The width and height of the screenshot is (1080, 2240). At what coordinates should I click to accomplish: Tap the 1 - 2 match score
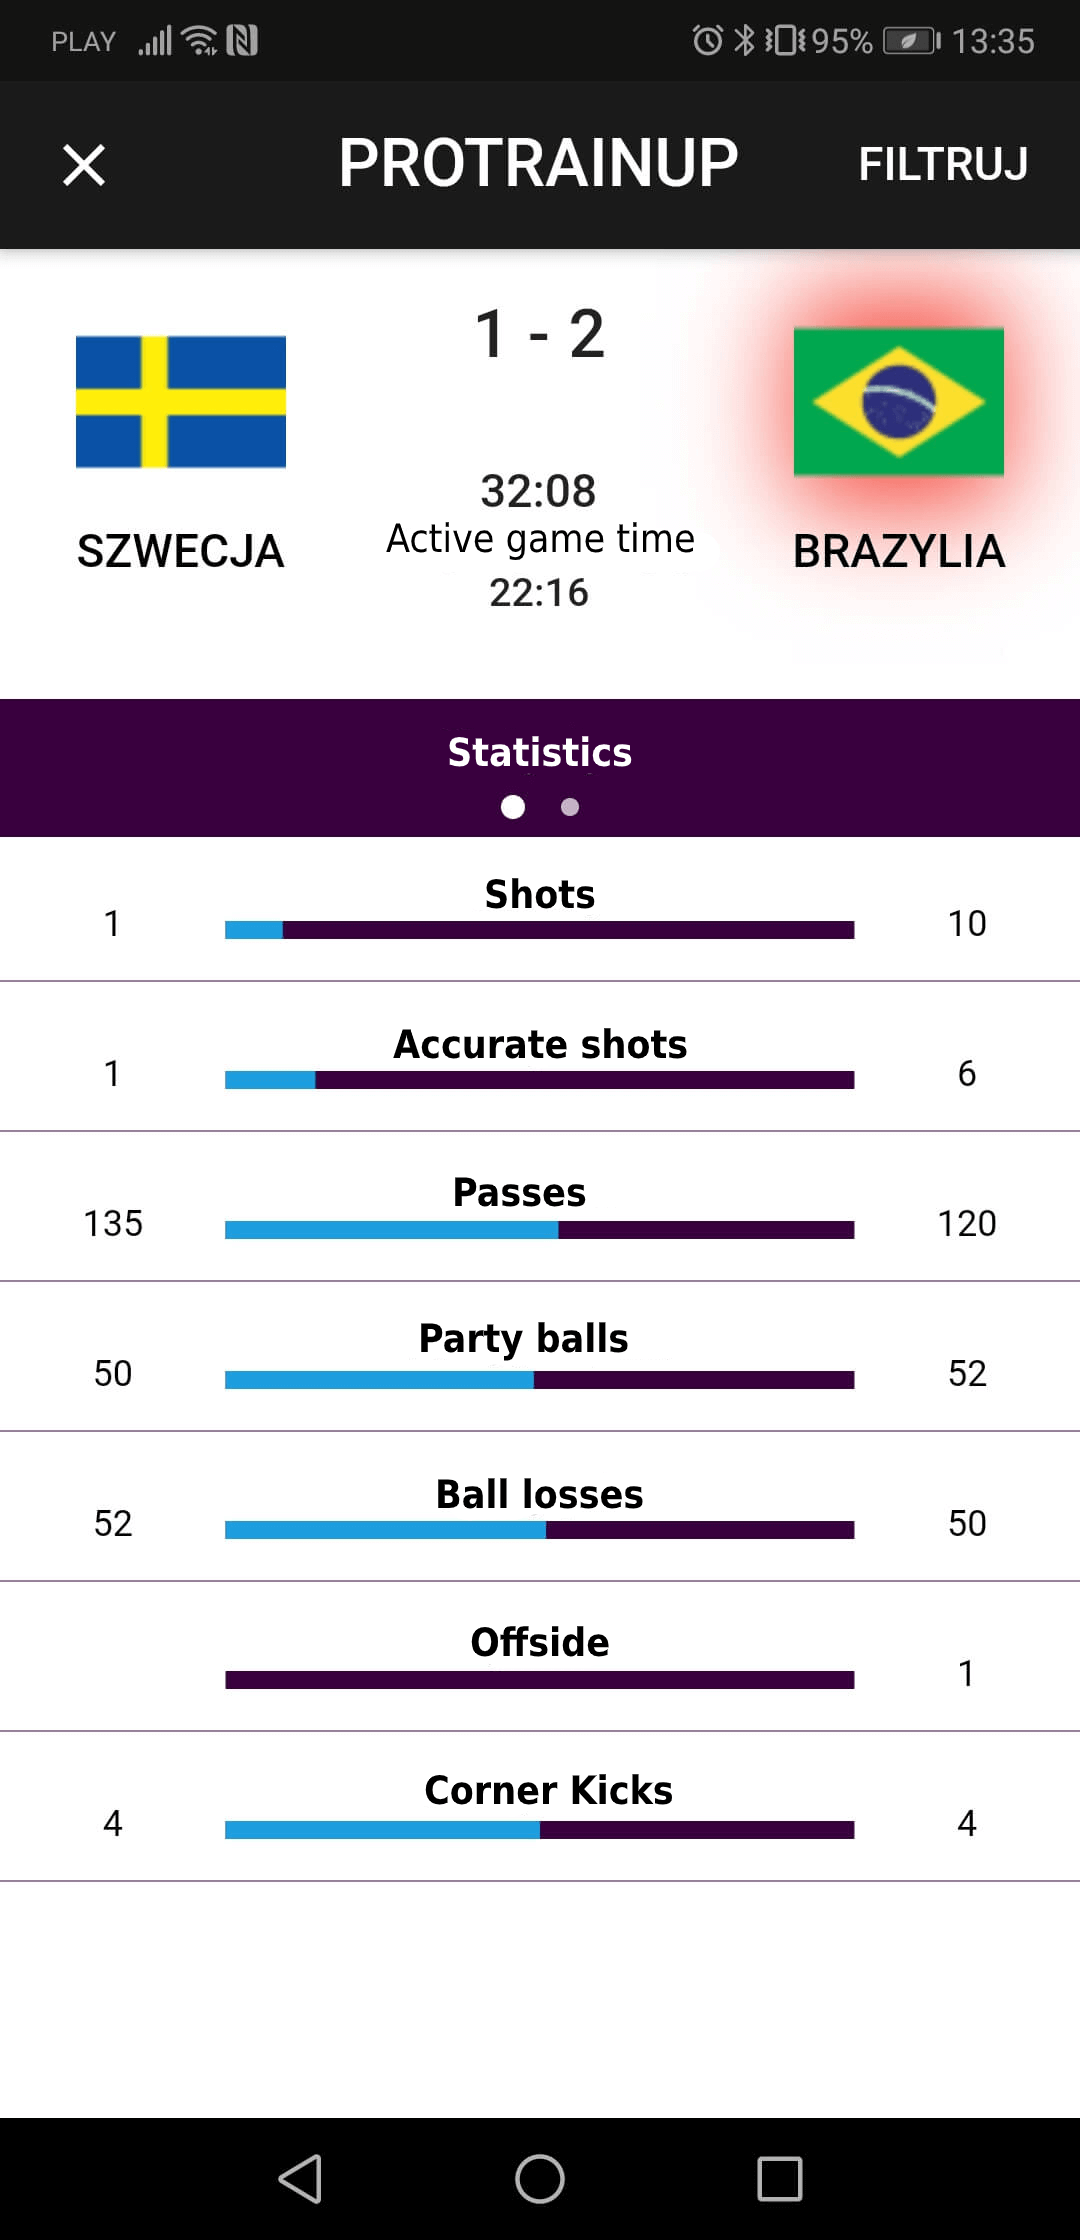pyautogui.click(x=540, y=334)
